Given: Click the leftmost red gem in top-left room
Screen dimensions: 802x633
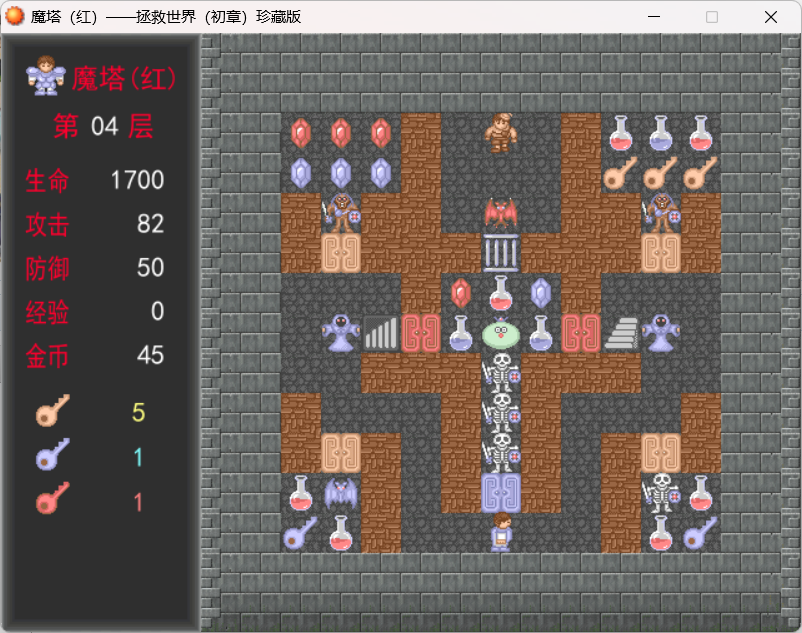Looking at the screenshot, I should click(301, 133).
